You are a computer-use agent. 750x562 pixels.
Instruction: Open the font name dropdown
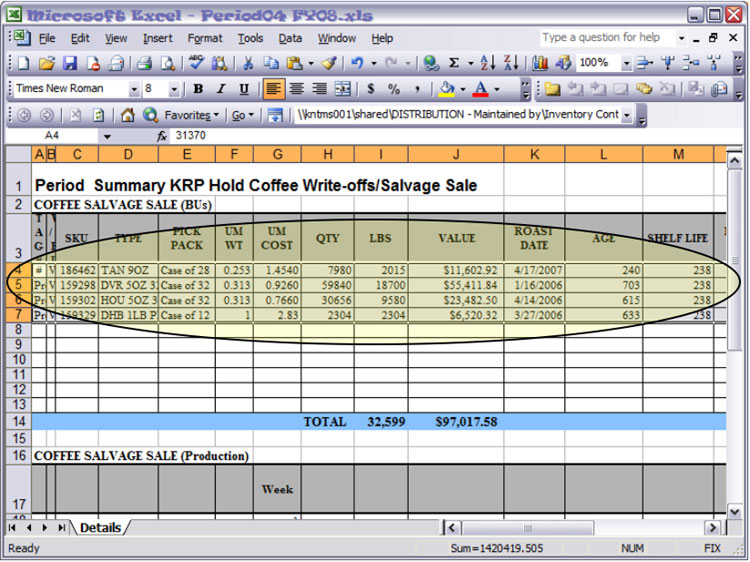[134, 89]
